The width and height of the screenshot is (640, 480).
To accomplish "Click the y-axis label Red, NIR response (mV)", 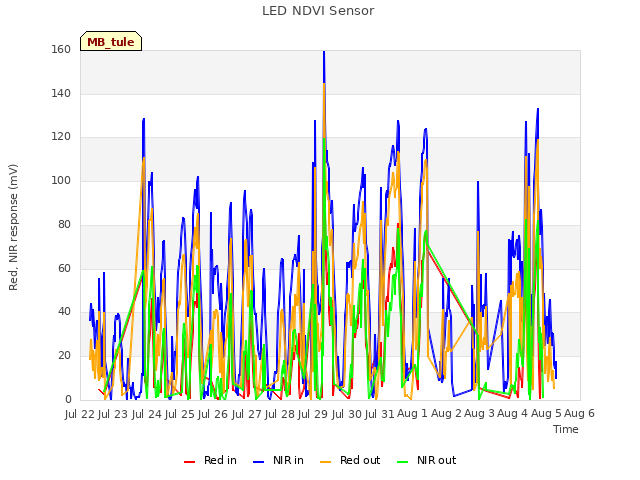I will 13,227.
